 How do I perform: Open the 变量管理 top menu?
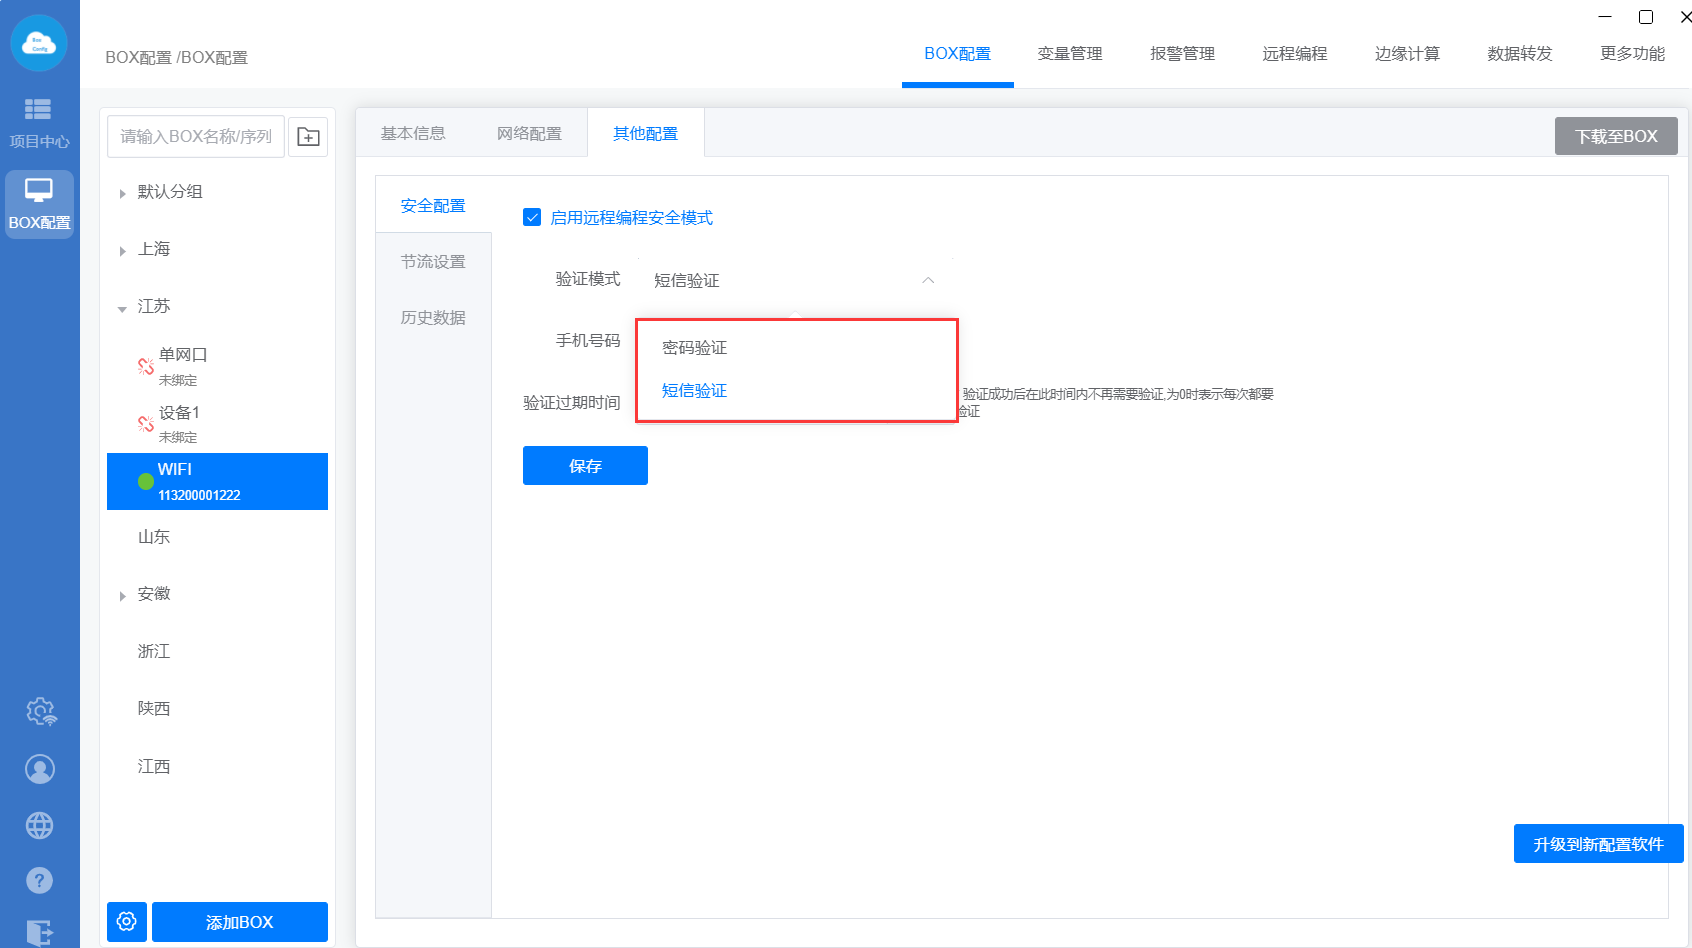(1069, 54)
